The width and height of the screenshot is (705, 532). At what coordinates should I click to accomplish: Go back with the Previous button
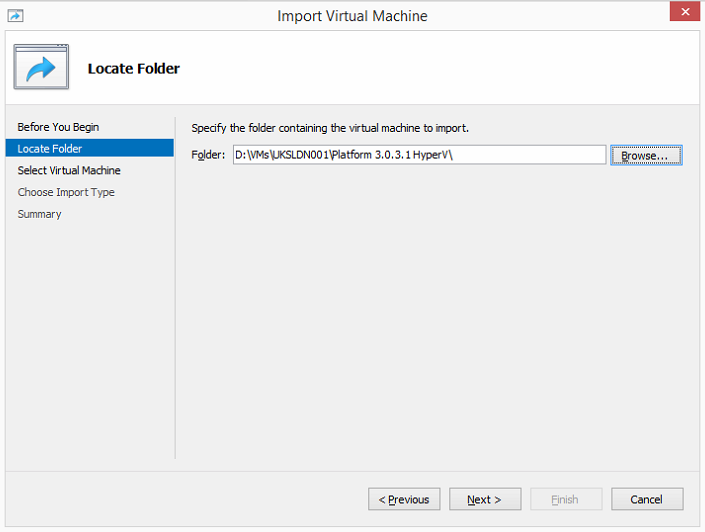pos(404,499)
